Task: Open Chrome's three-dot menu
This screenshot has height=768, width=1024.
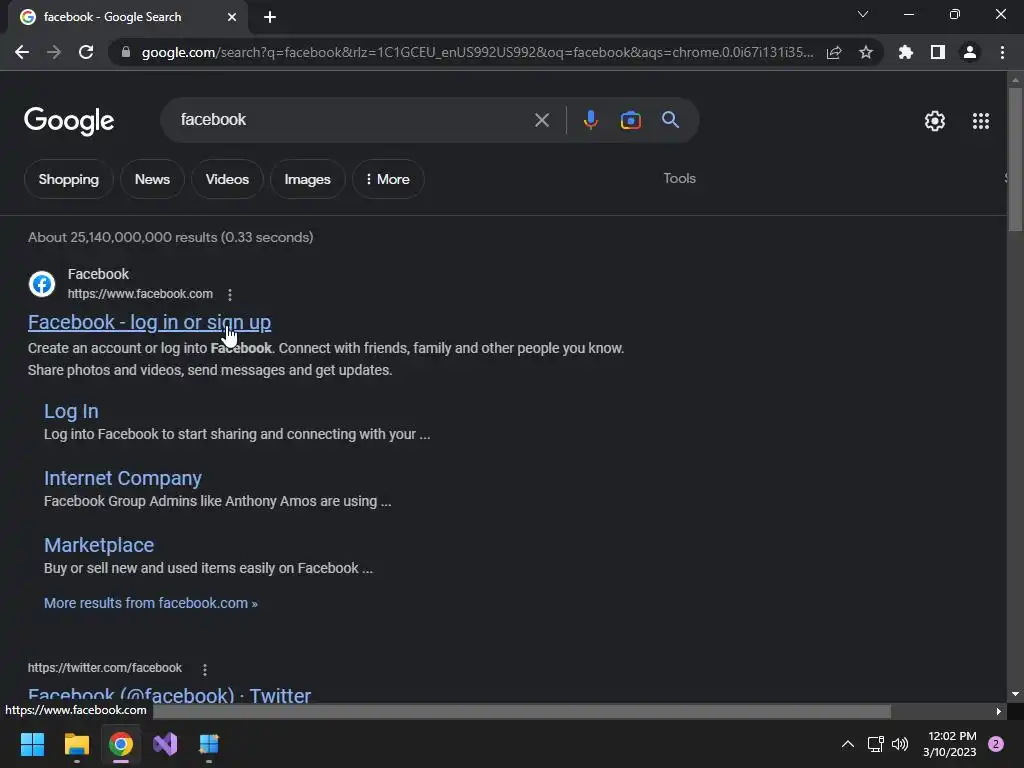Action: [1002, 52]
